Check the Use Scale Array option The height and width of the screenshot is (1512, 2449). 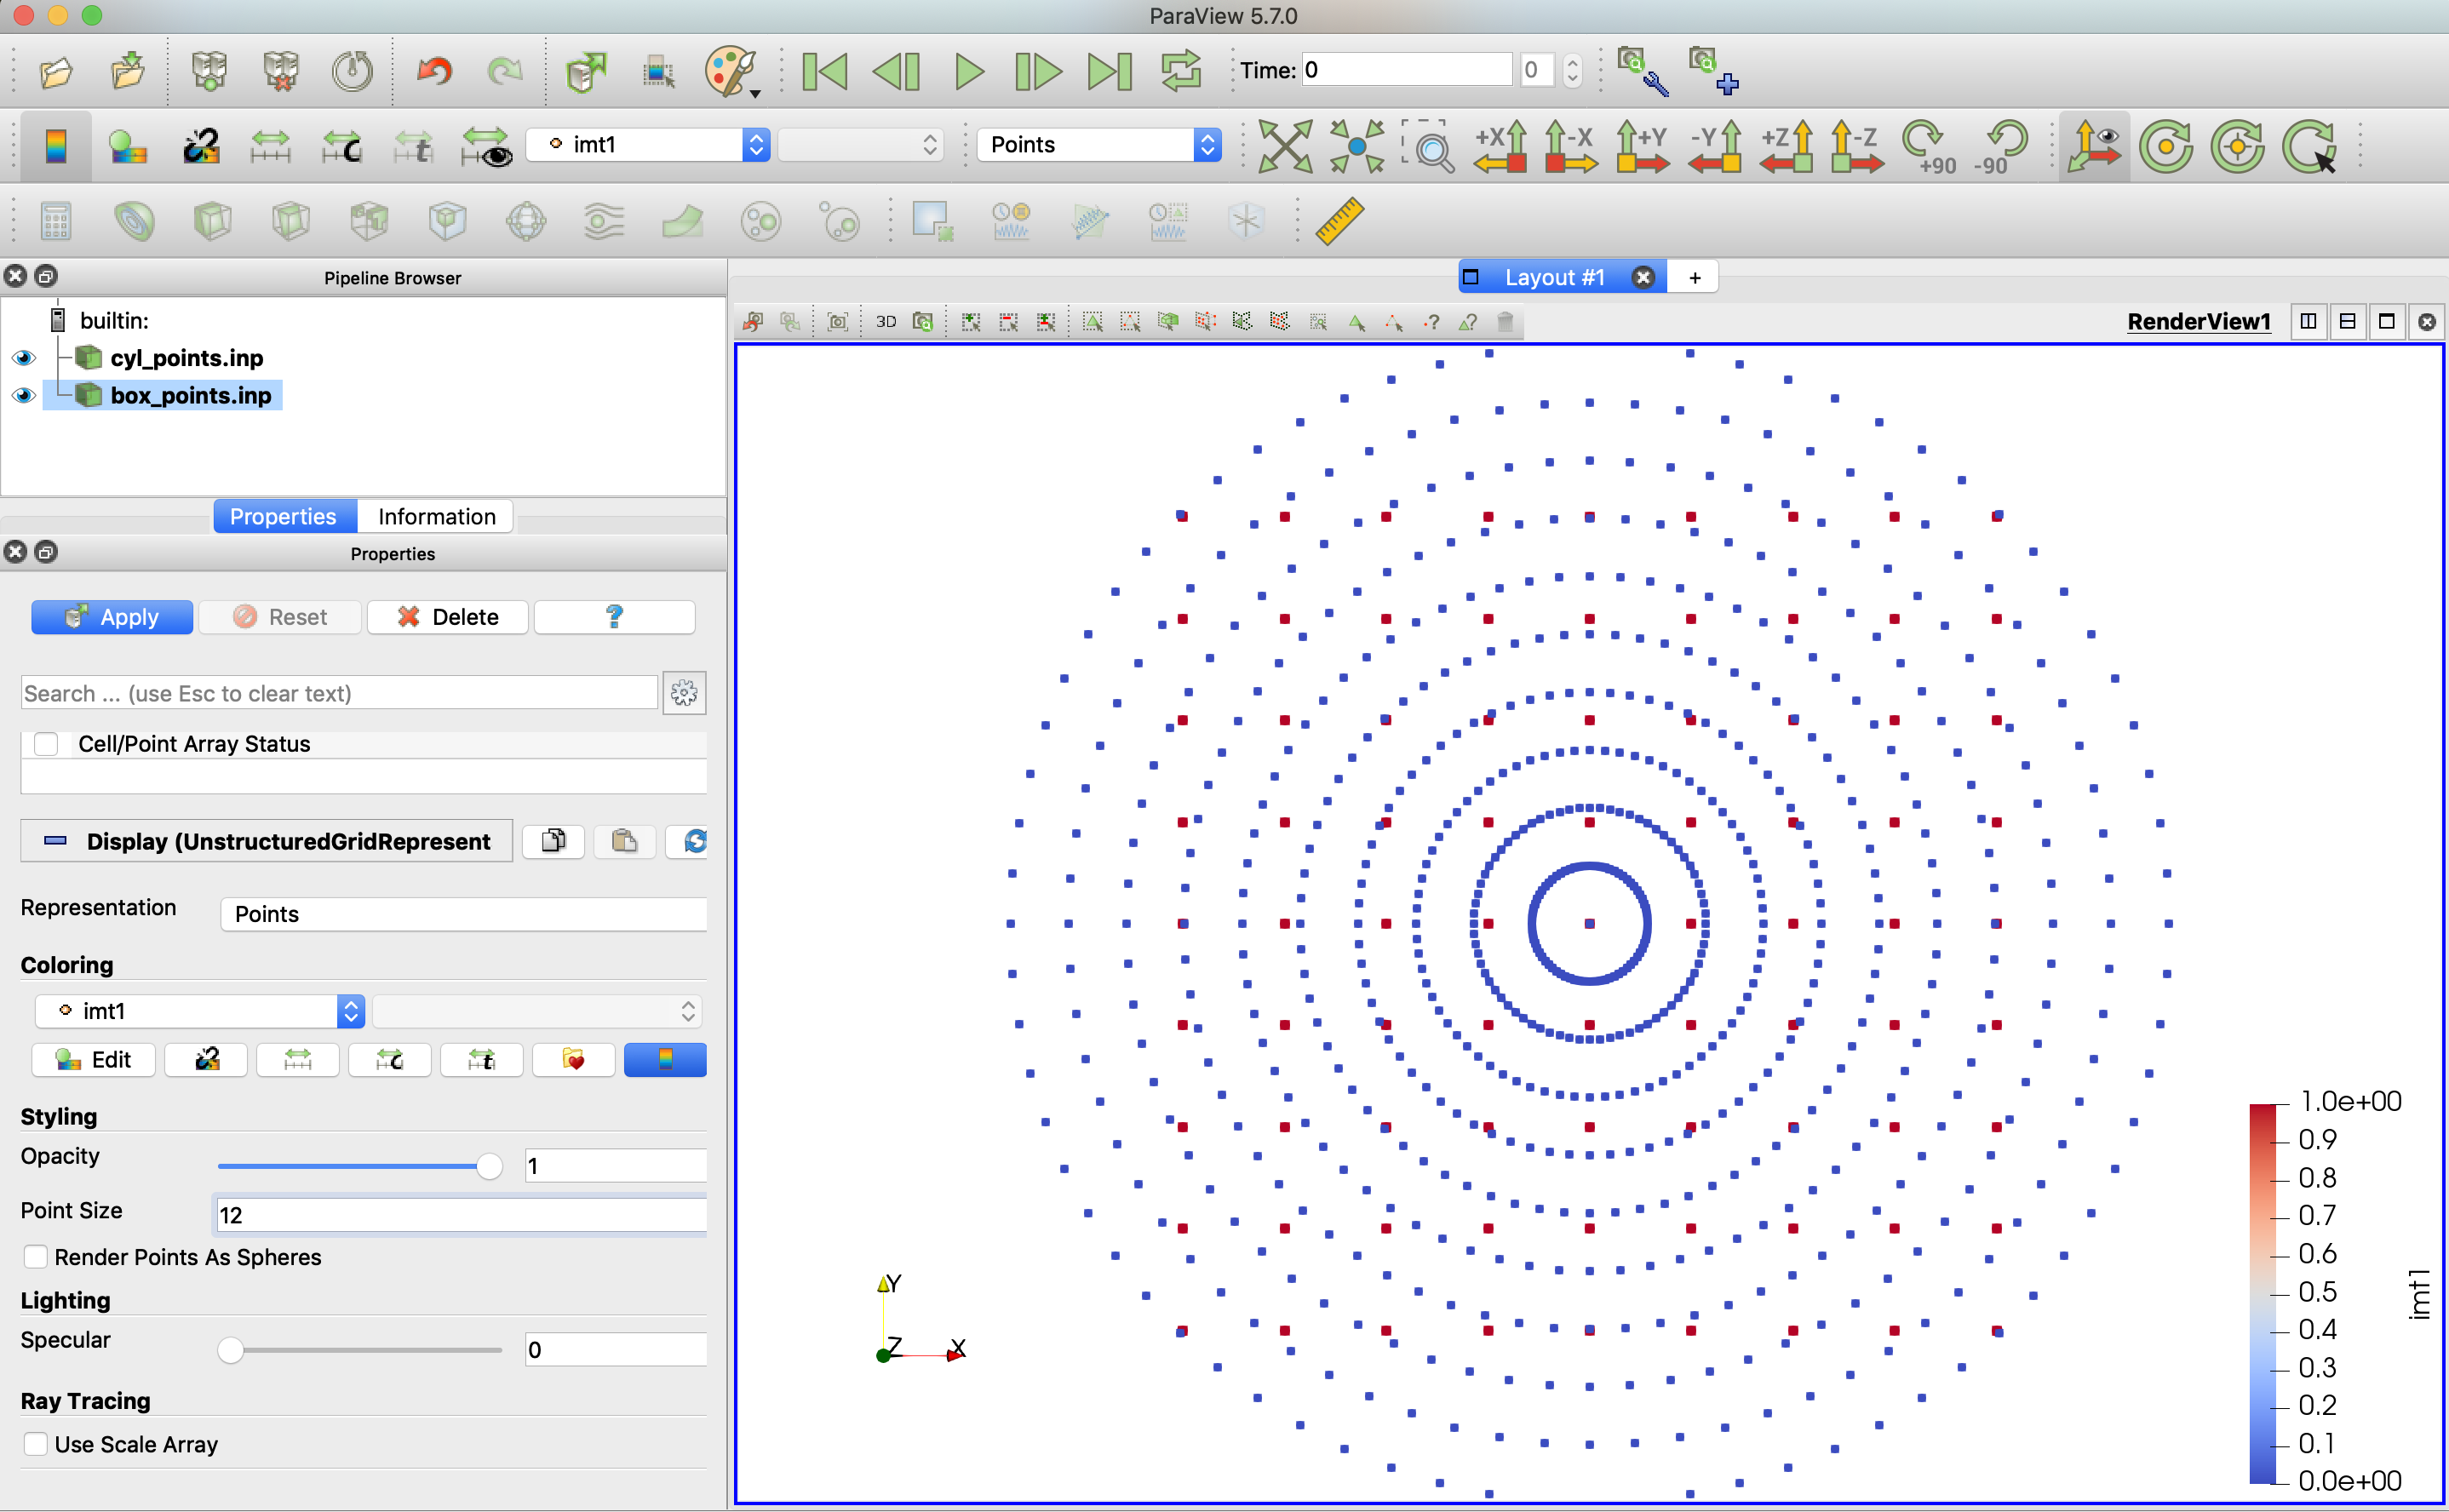36,1444
